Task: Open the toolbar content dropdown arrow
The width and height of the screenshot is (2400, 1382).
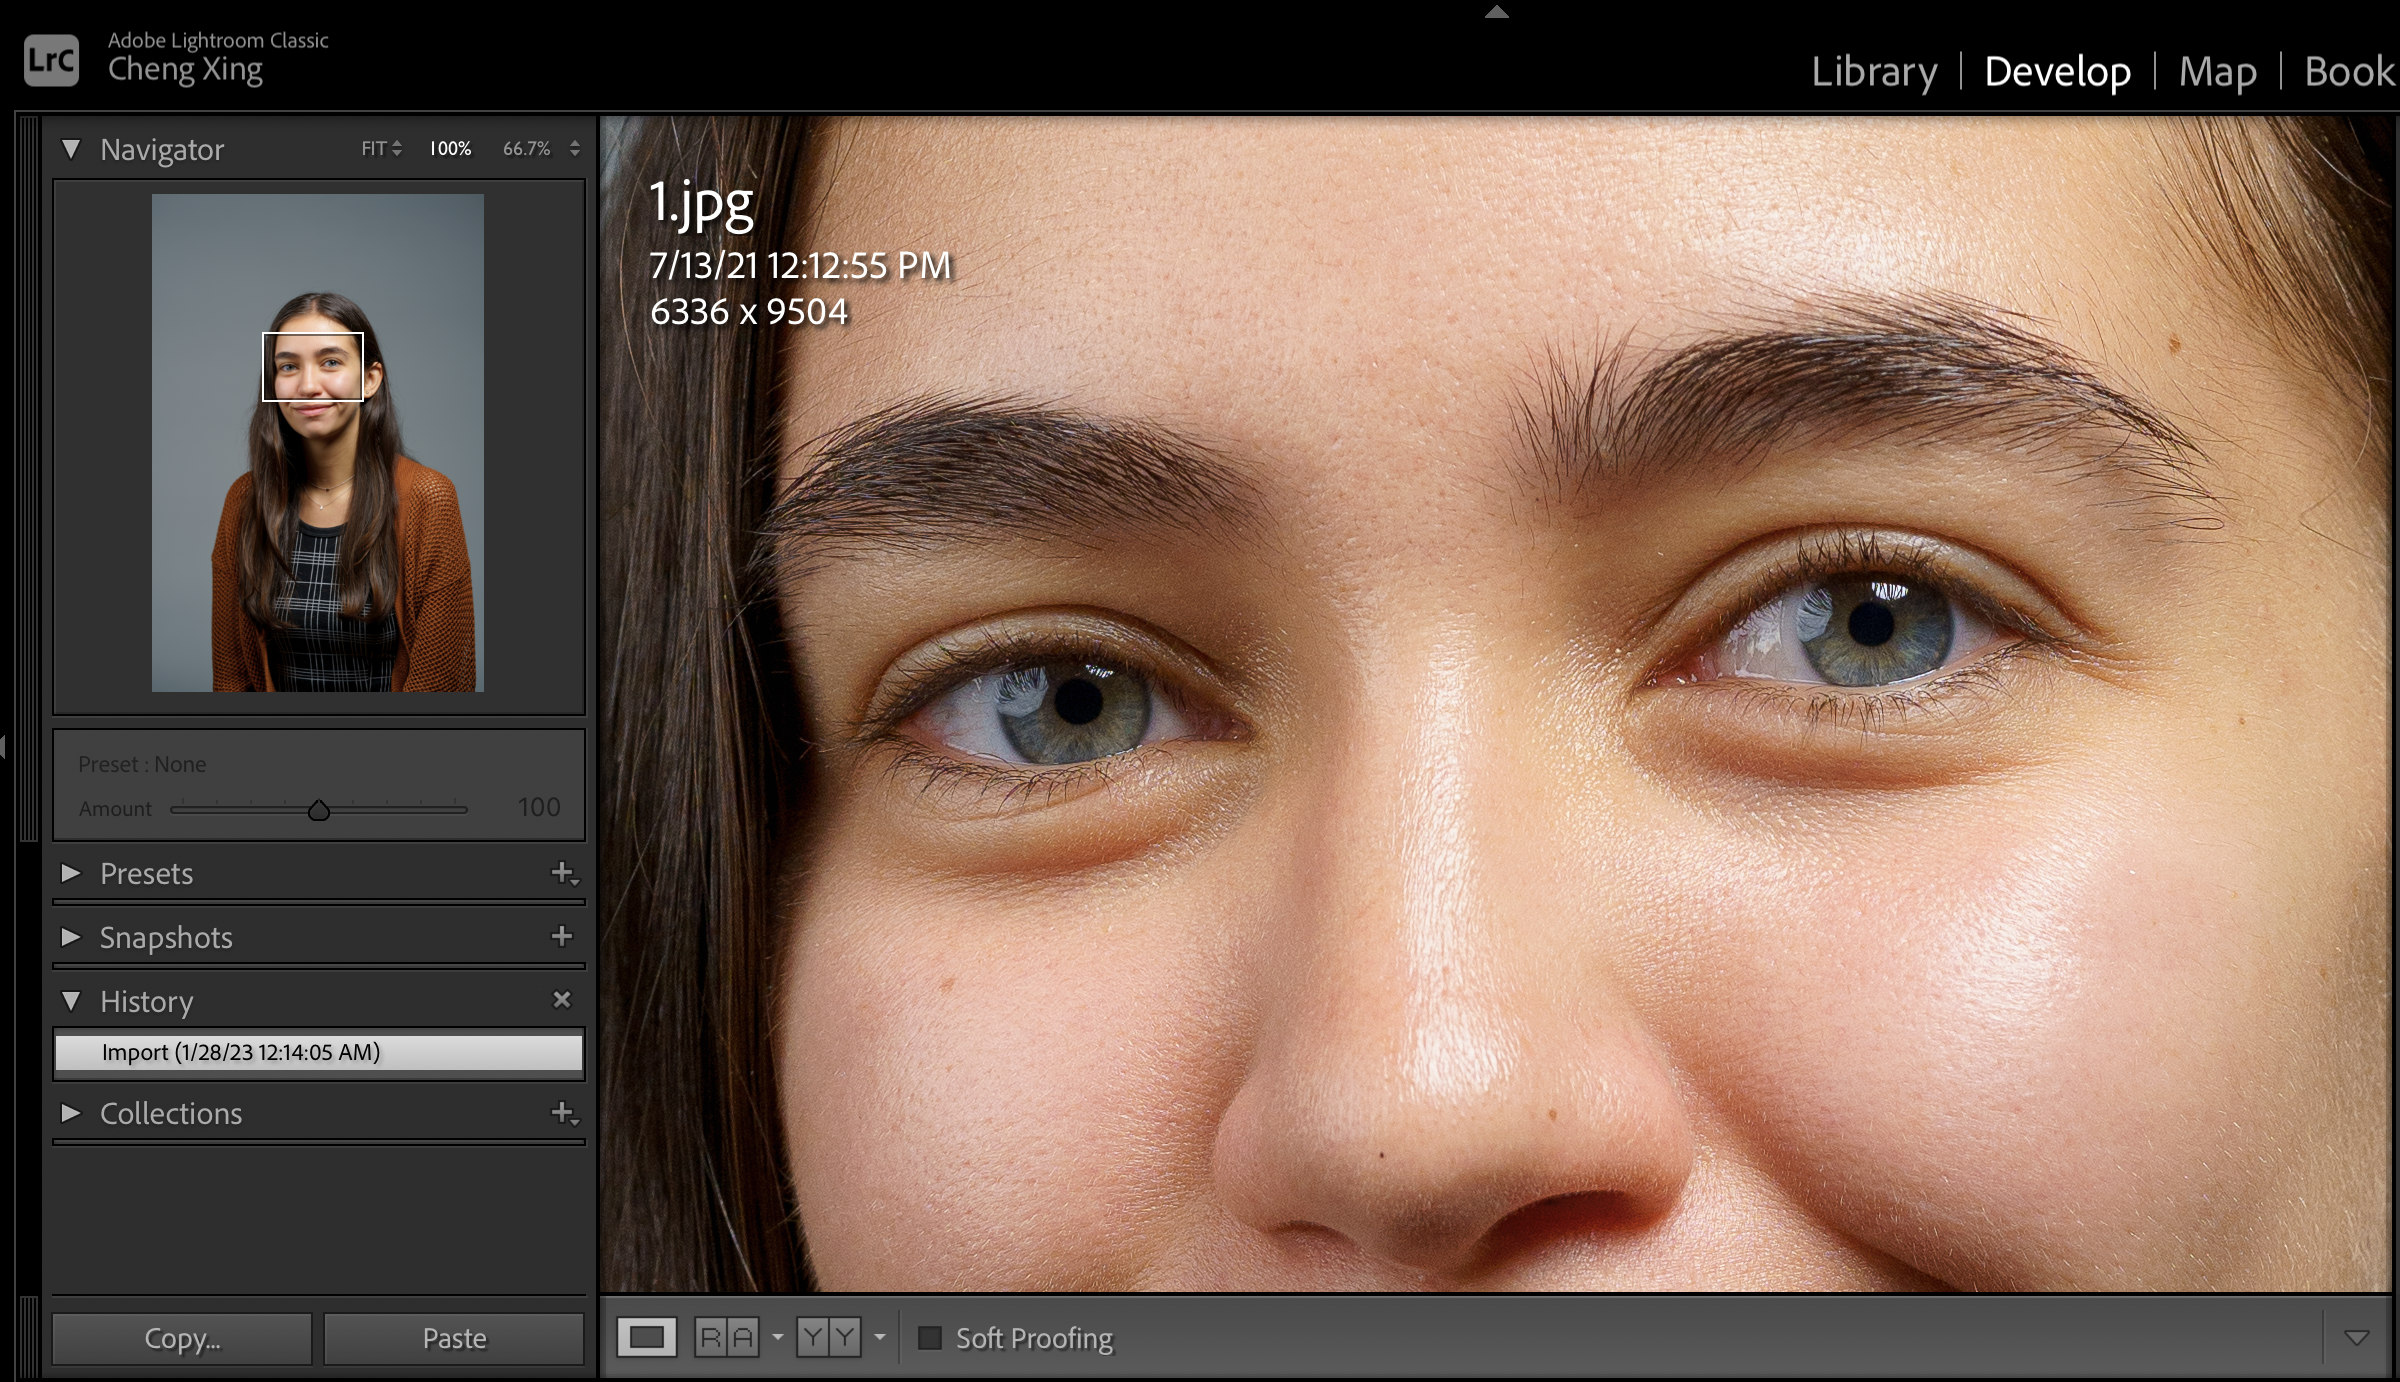Action: tap(2356, 1338)
